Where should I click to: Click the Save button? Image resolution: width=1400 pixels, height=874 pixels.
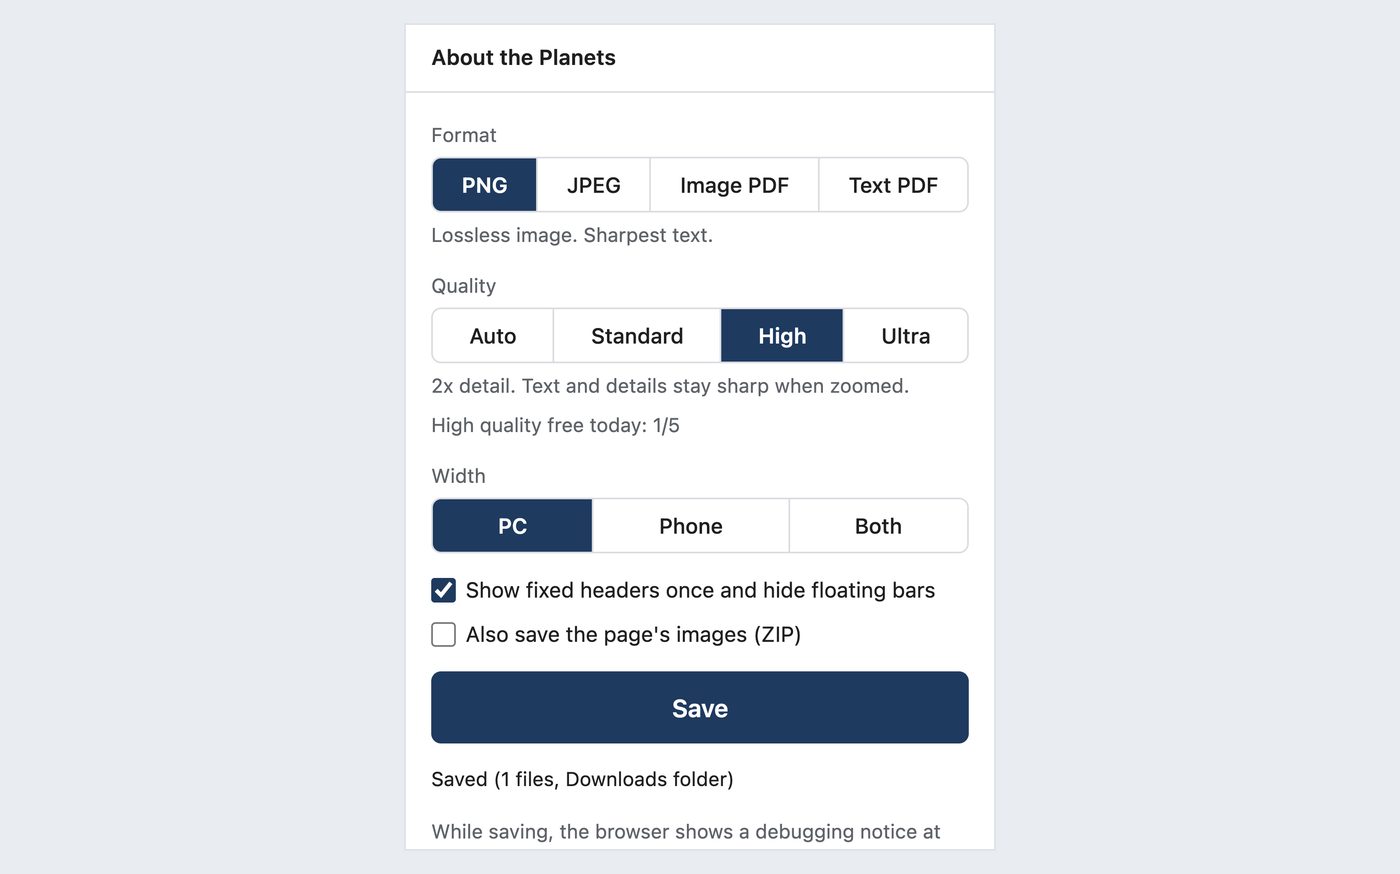pos(700,708)
